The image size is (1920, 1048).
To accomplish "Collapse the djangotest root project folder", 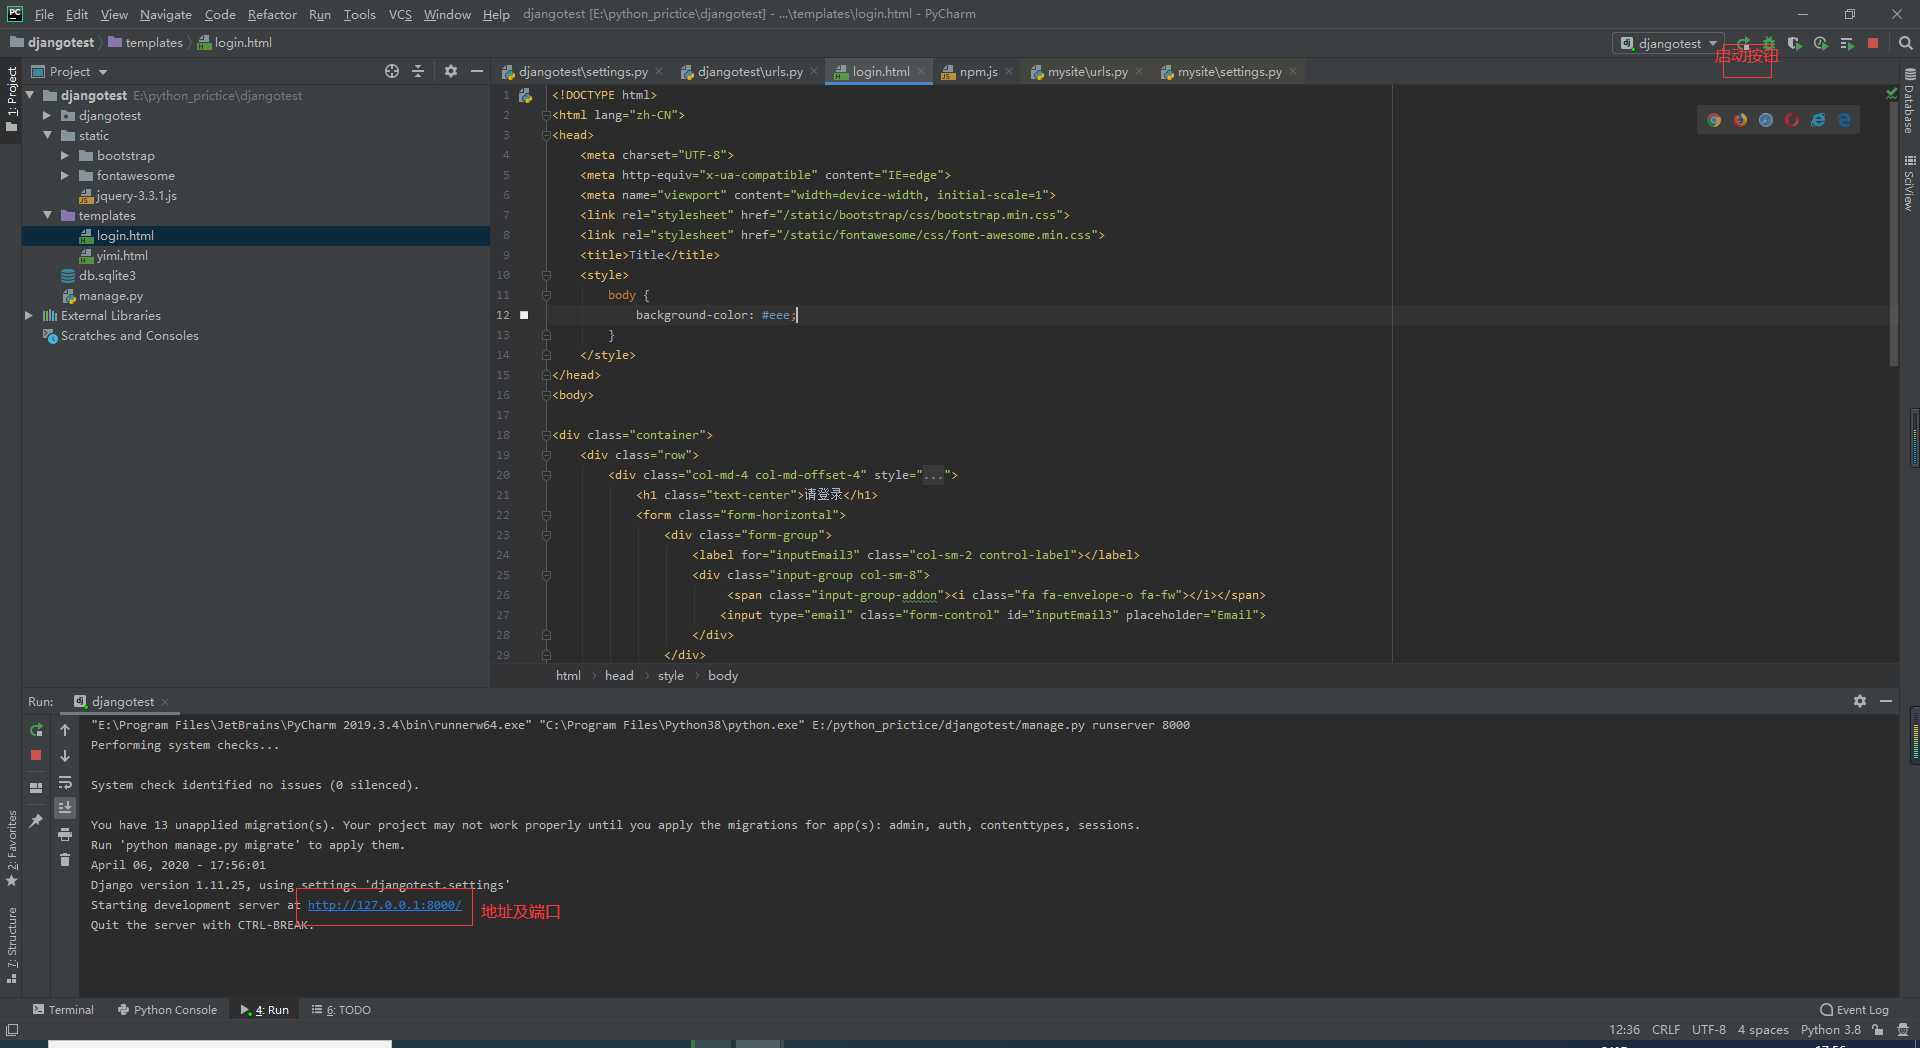I will (x=30, y=95).
